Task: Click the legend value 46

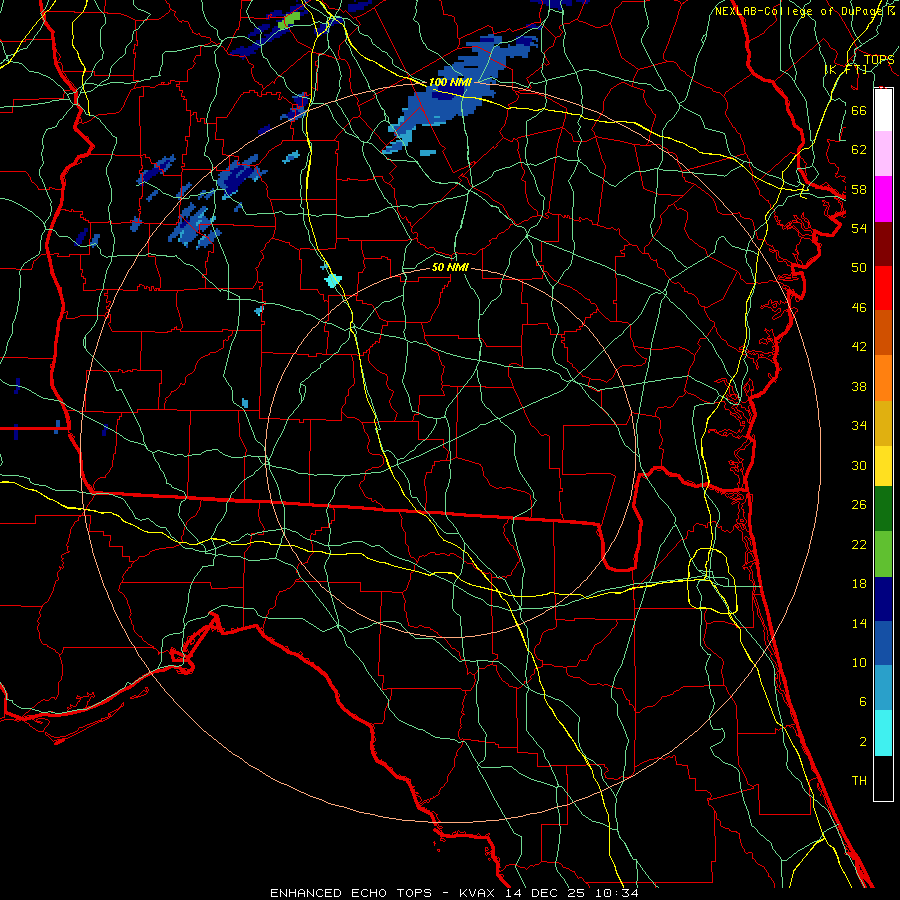Action: tap(859, 308)
